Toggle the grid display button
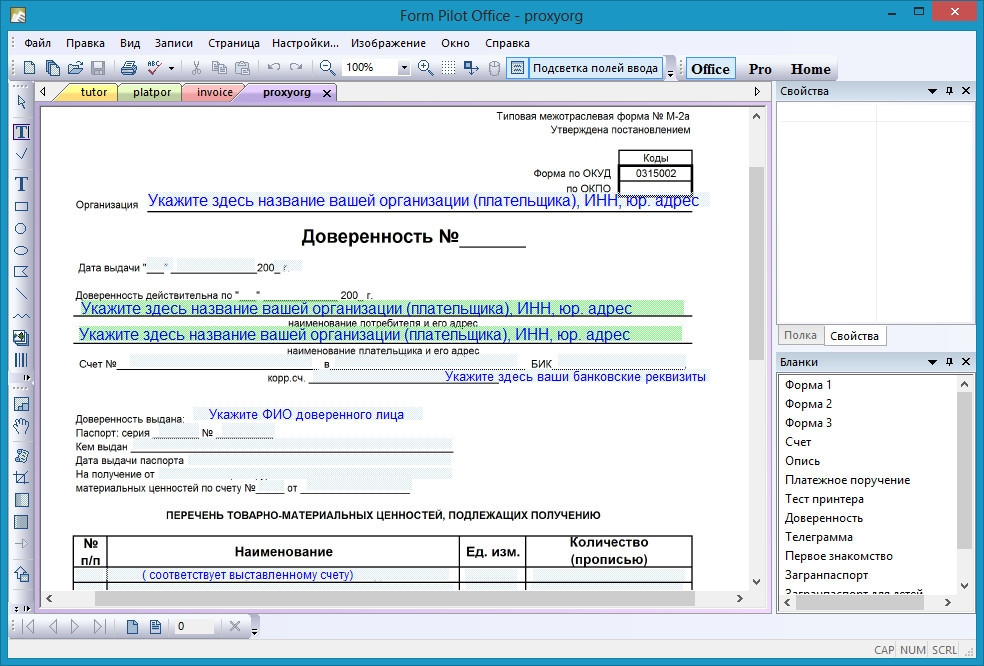 (448, 68)
